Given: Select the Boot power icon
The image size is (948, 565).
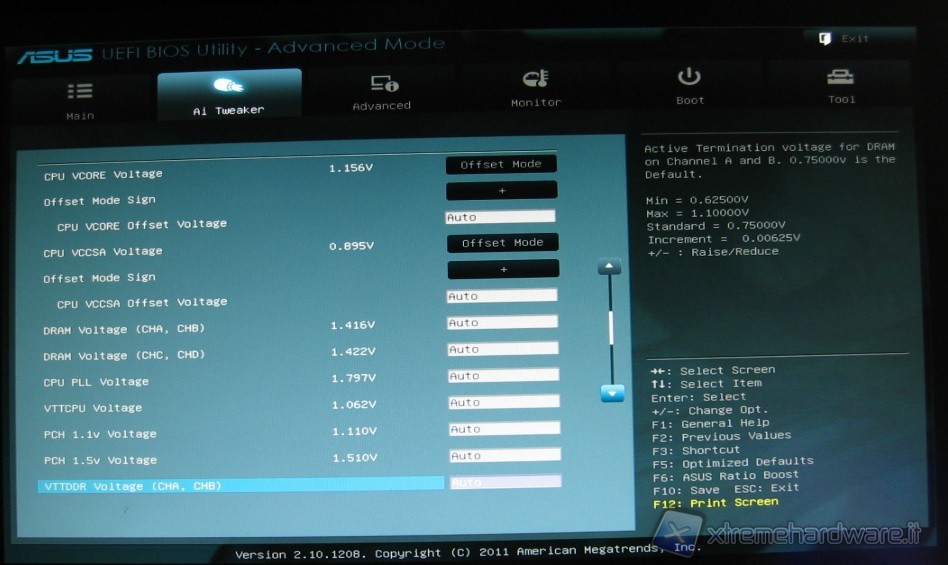Looking at the screenshot, I should (689, 77).
